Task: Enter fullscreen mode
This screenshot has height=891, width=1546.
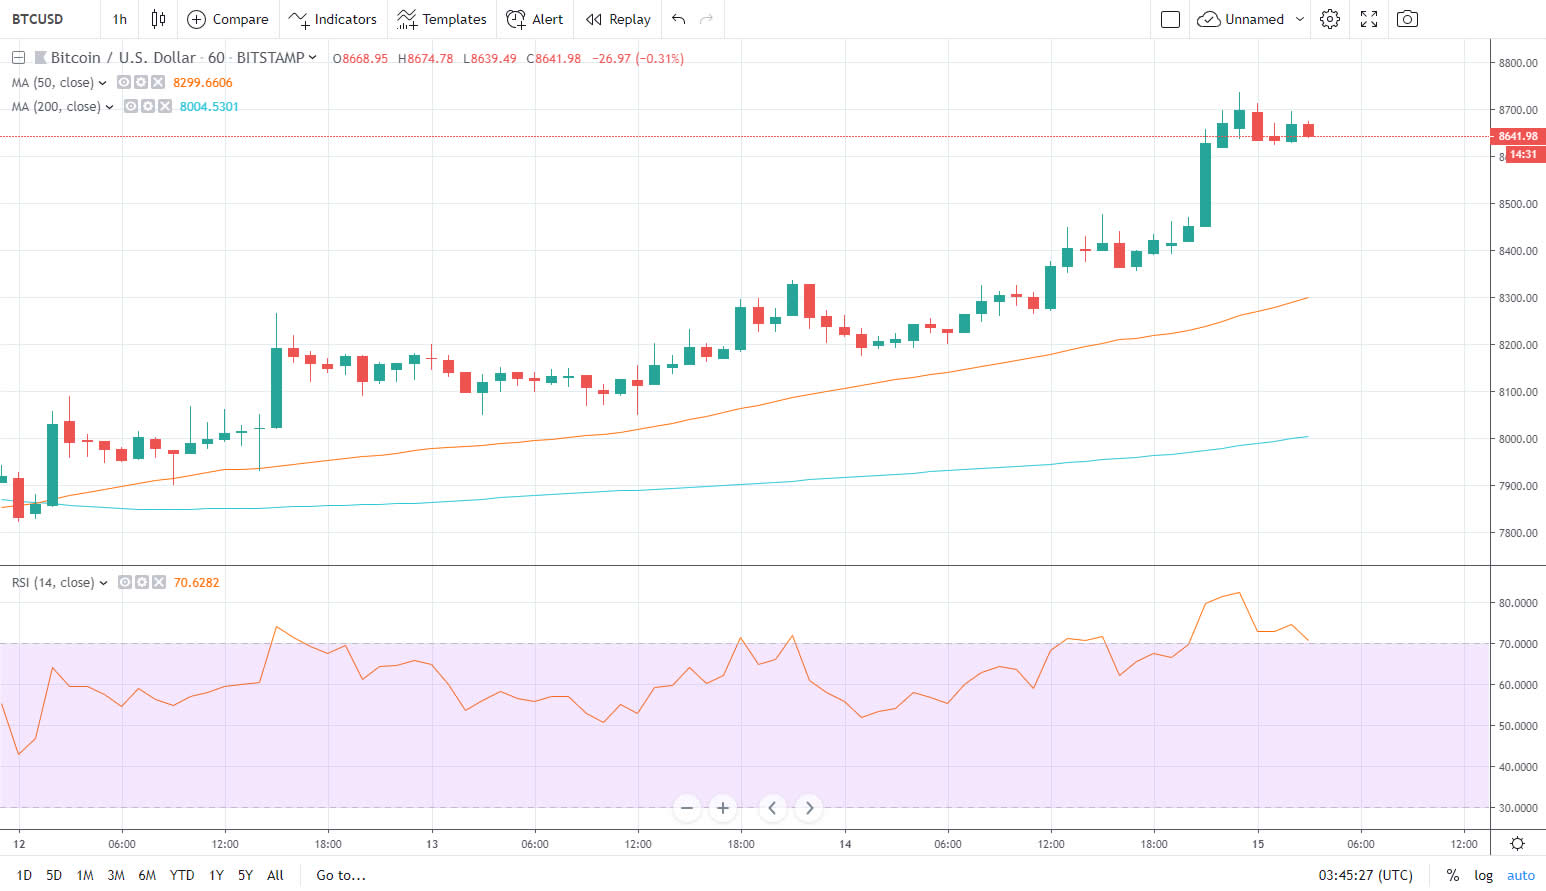Action: (1369, 19)
